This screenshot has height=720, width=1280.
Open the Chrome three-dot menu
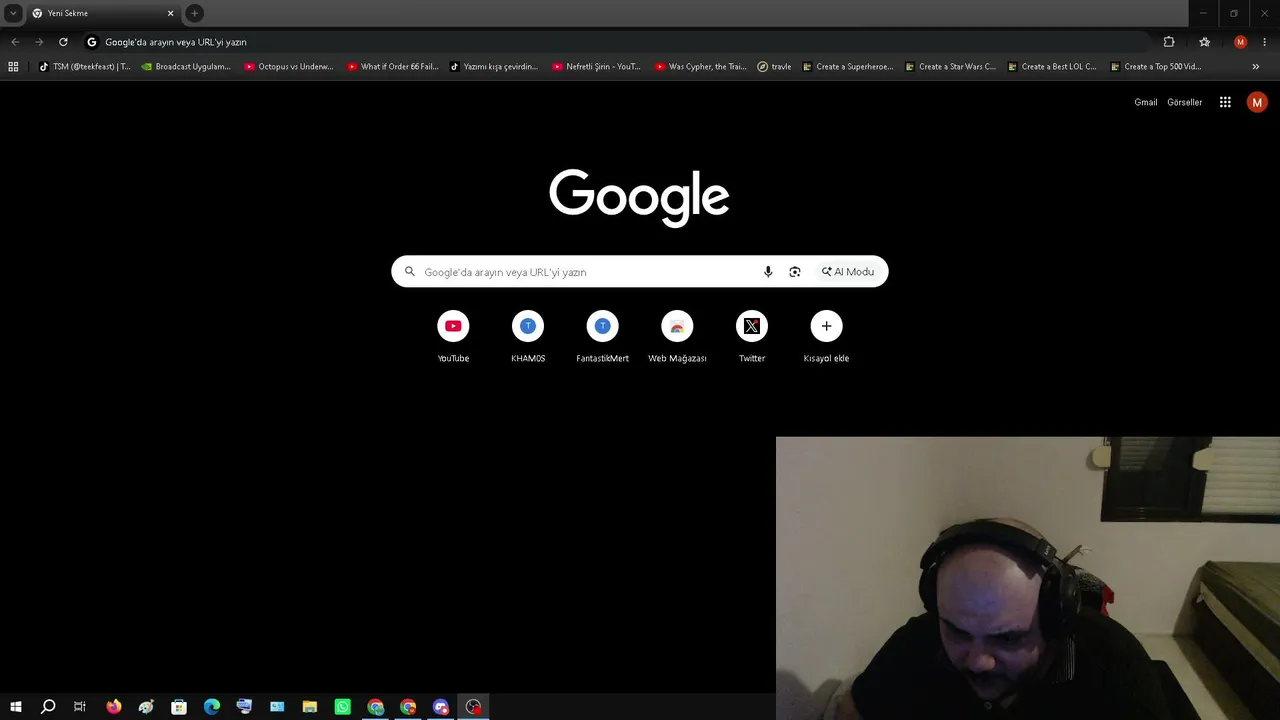(x=1265, y=42)
